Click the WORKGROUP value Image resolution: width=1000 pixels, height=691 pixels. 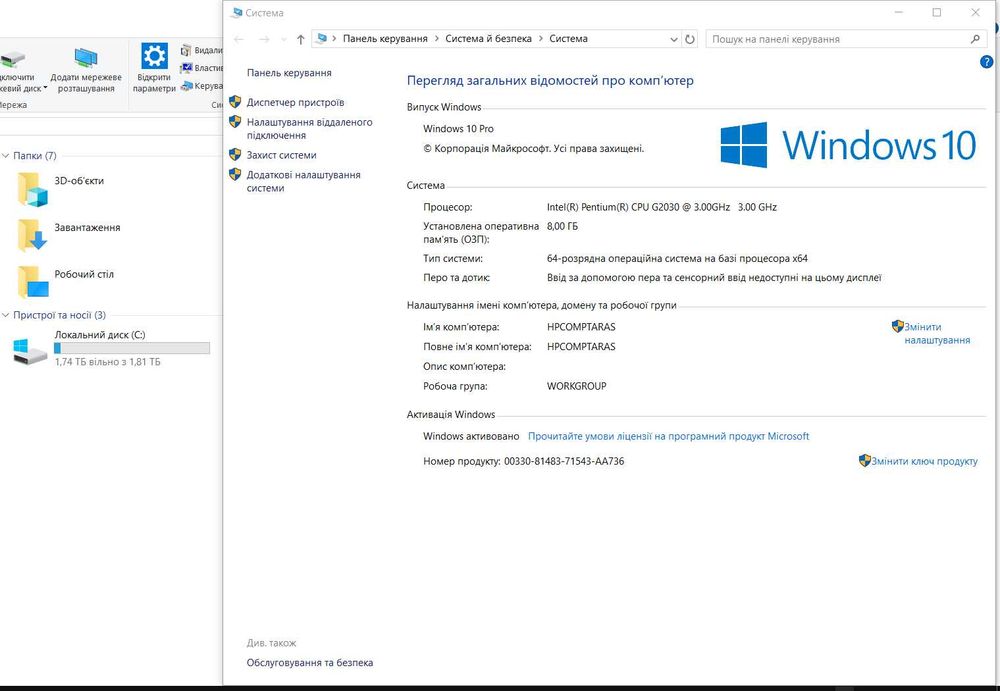click(x=577, y=386)
